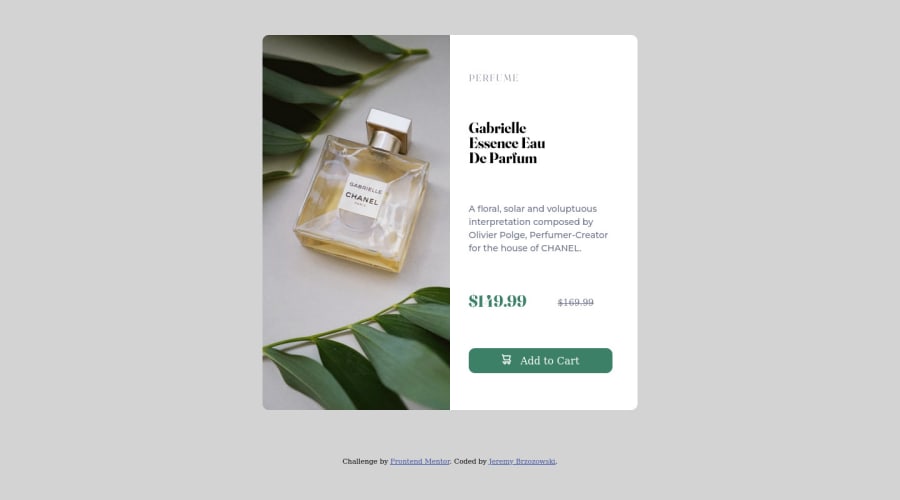The width and height of the screenshot is (900, 500).
Task: Click the perfume bottle's glass body
Action: (363, 212)
